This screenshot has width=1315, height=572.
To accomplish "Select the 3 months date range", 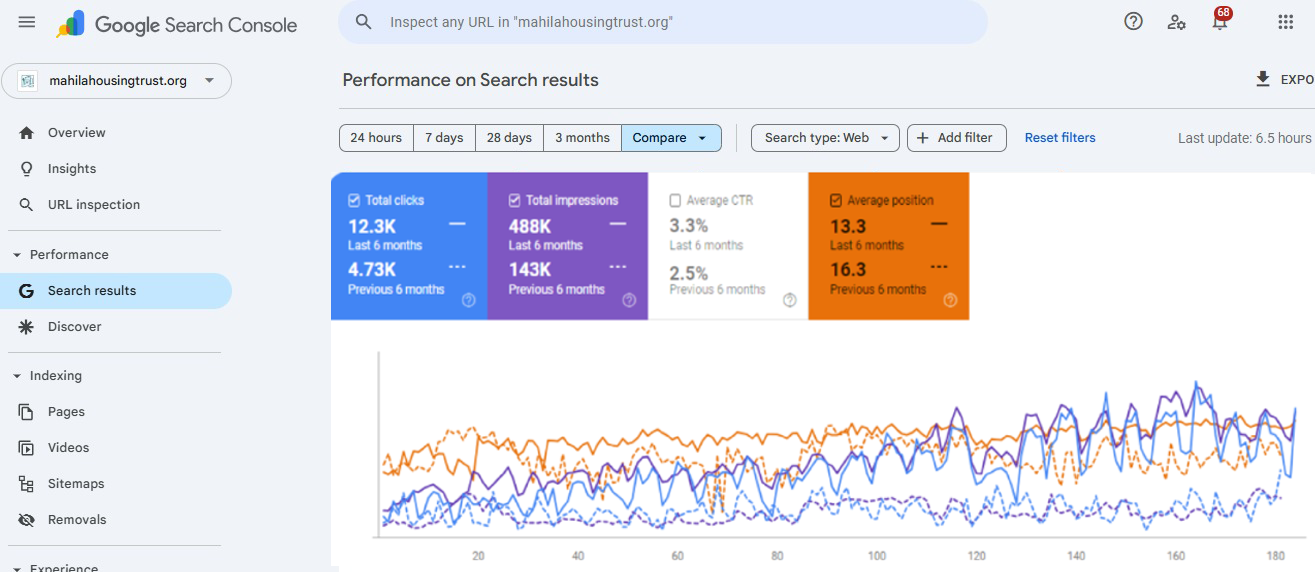I will (582, 138).
